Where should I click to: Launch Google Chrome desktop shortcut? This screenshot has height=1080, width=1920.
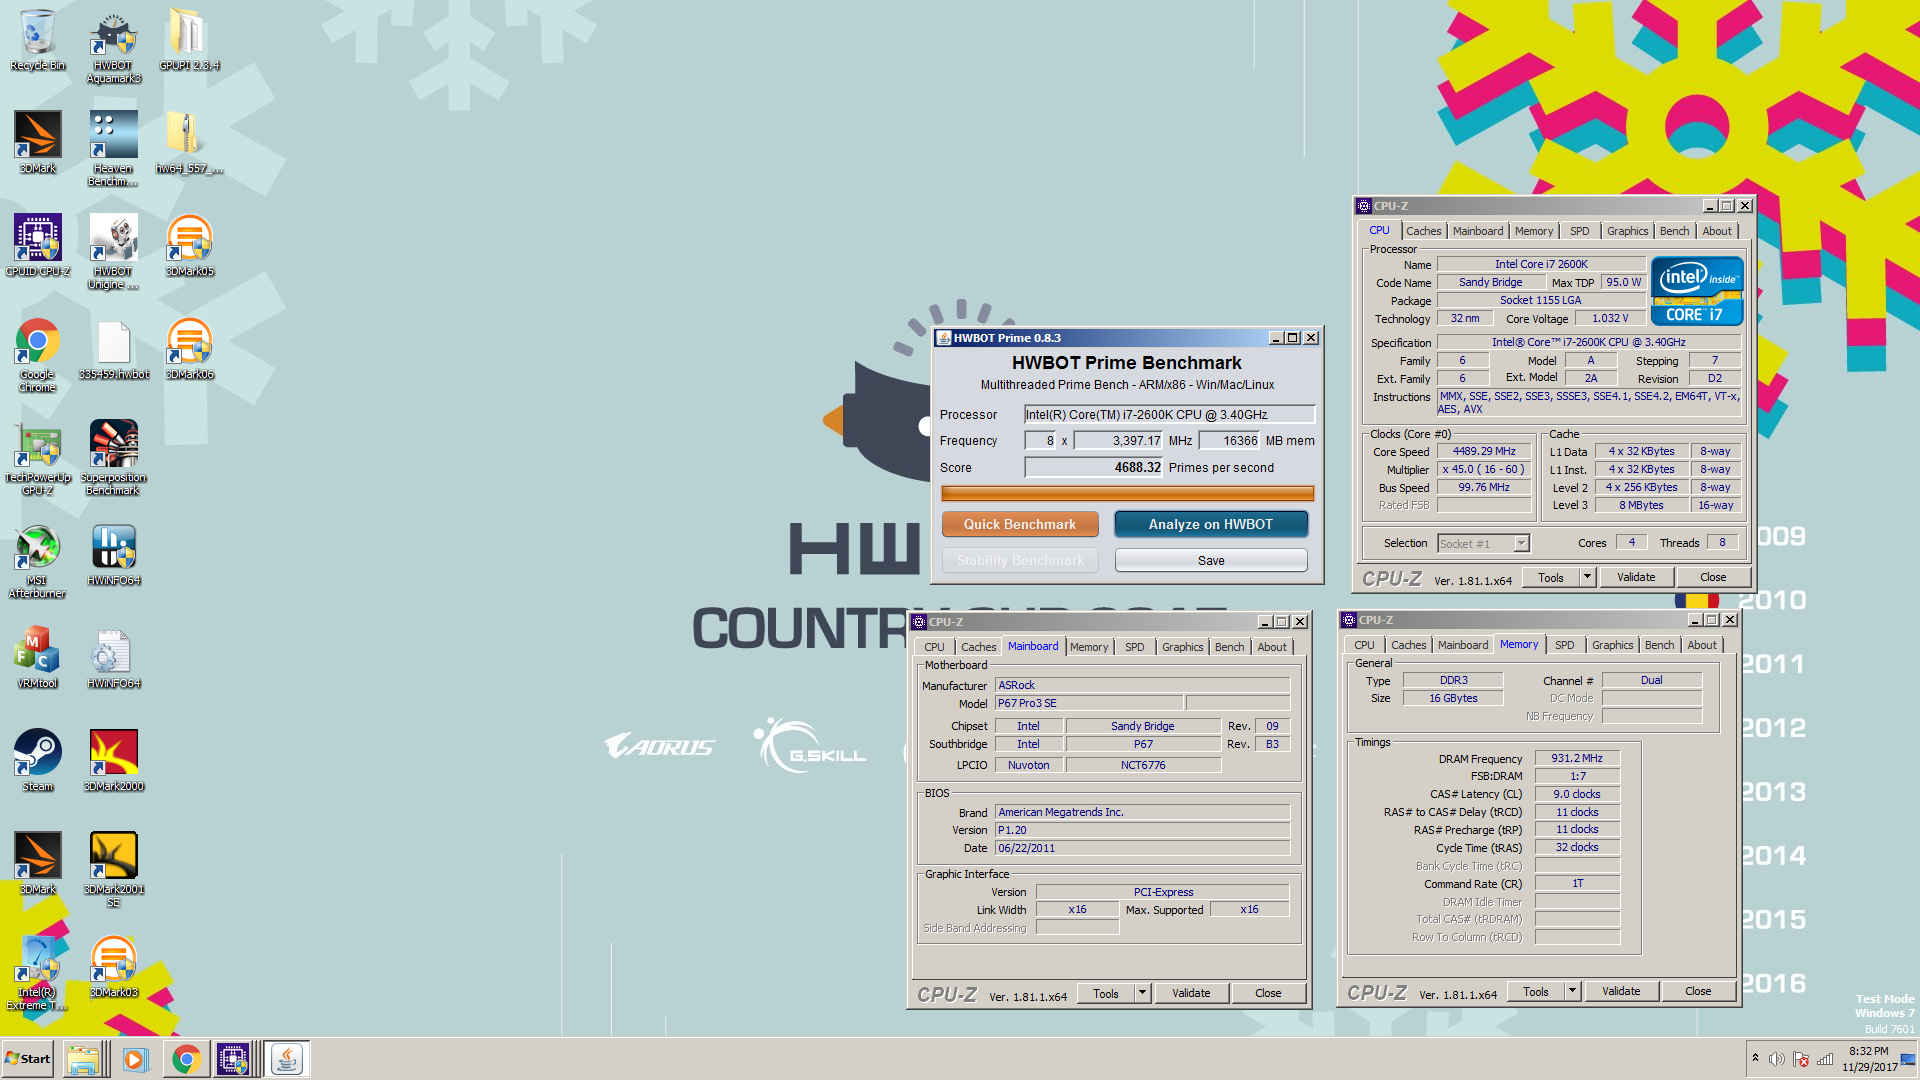(37, 355)
